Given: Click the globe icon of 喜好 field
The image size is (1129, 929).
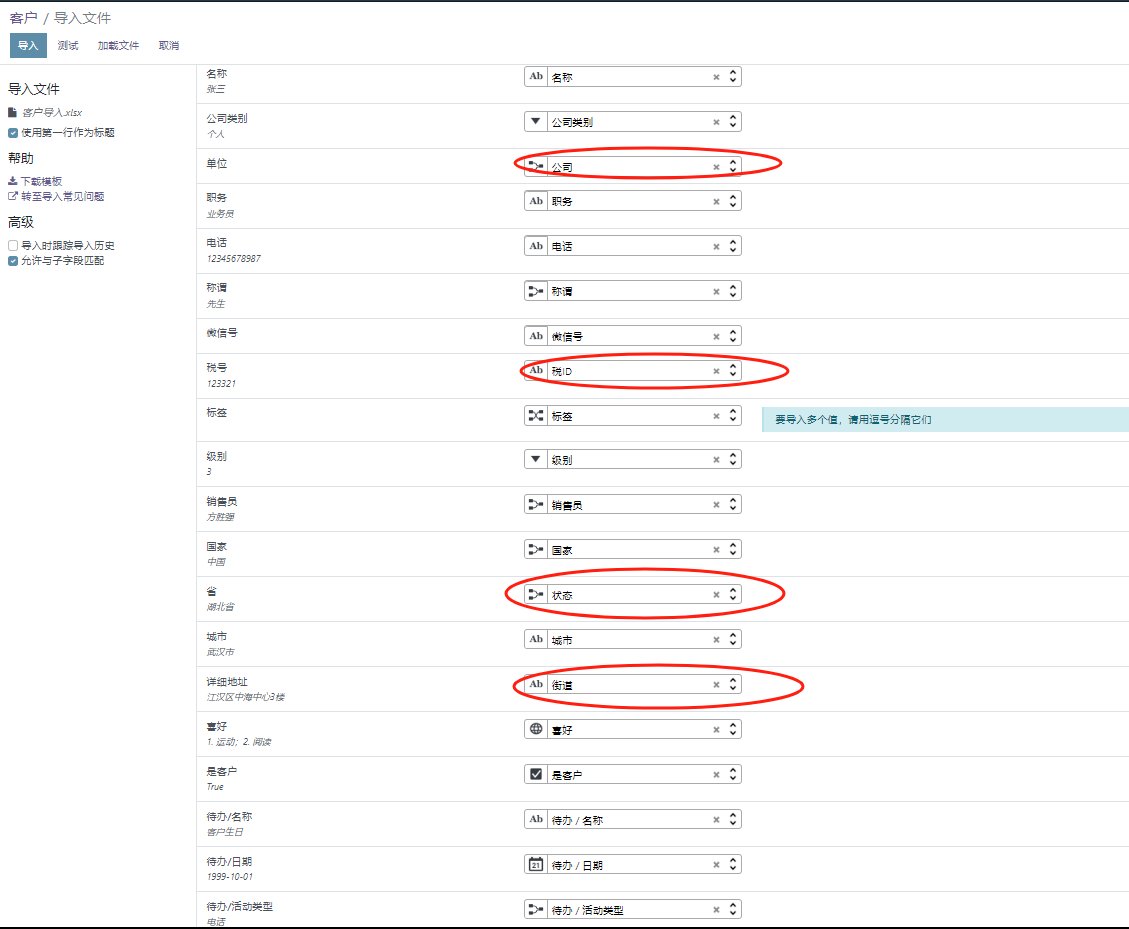Looking at the screenshot, I should click(x=536, y=729).
